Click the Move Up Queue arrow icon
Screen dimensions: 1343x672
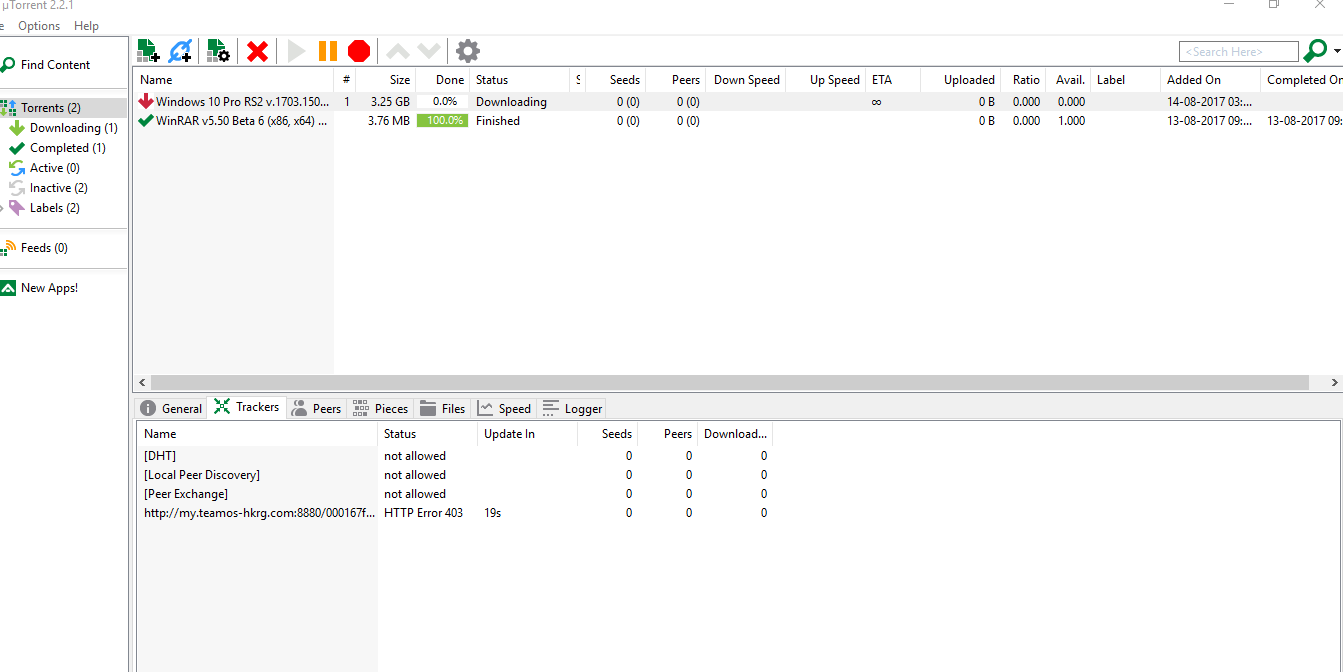[397, 51]
